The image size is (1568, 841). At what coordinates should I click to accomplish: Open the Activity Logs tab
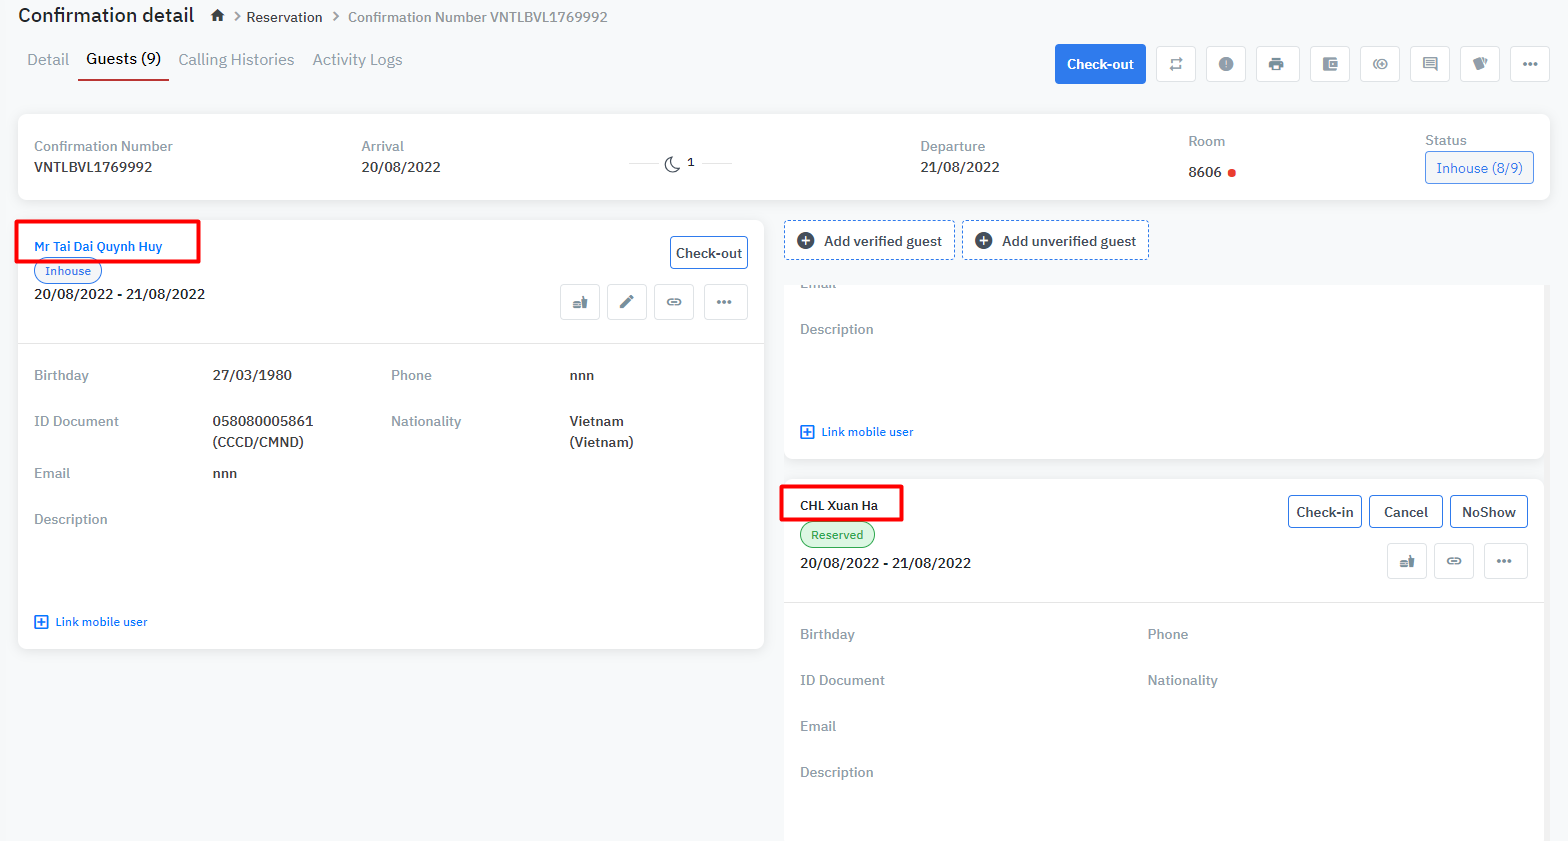click(357, 60)
